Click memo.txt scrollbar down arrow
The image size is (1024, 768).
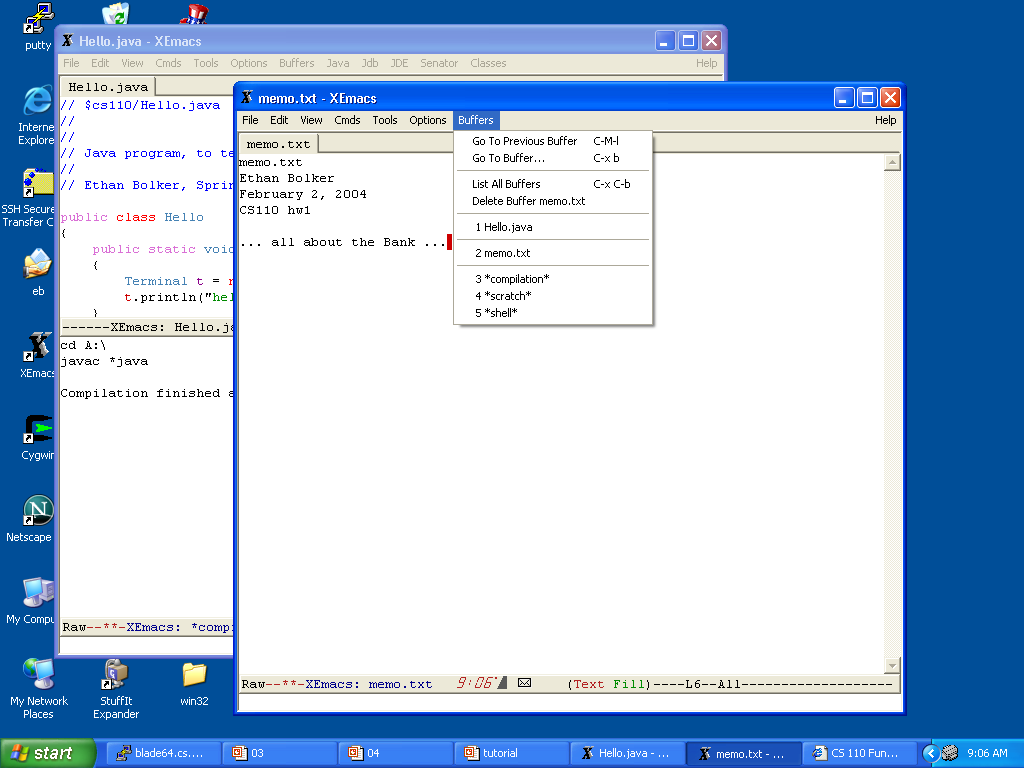[892, 665]
